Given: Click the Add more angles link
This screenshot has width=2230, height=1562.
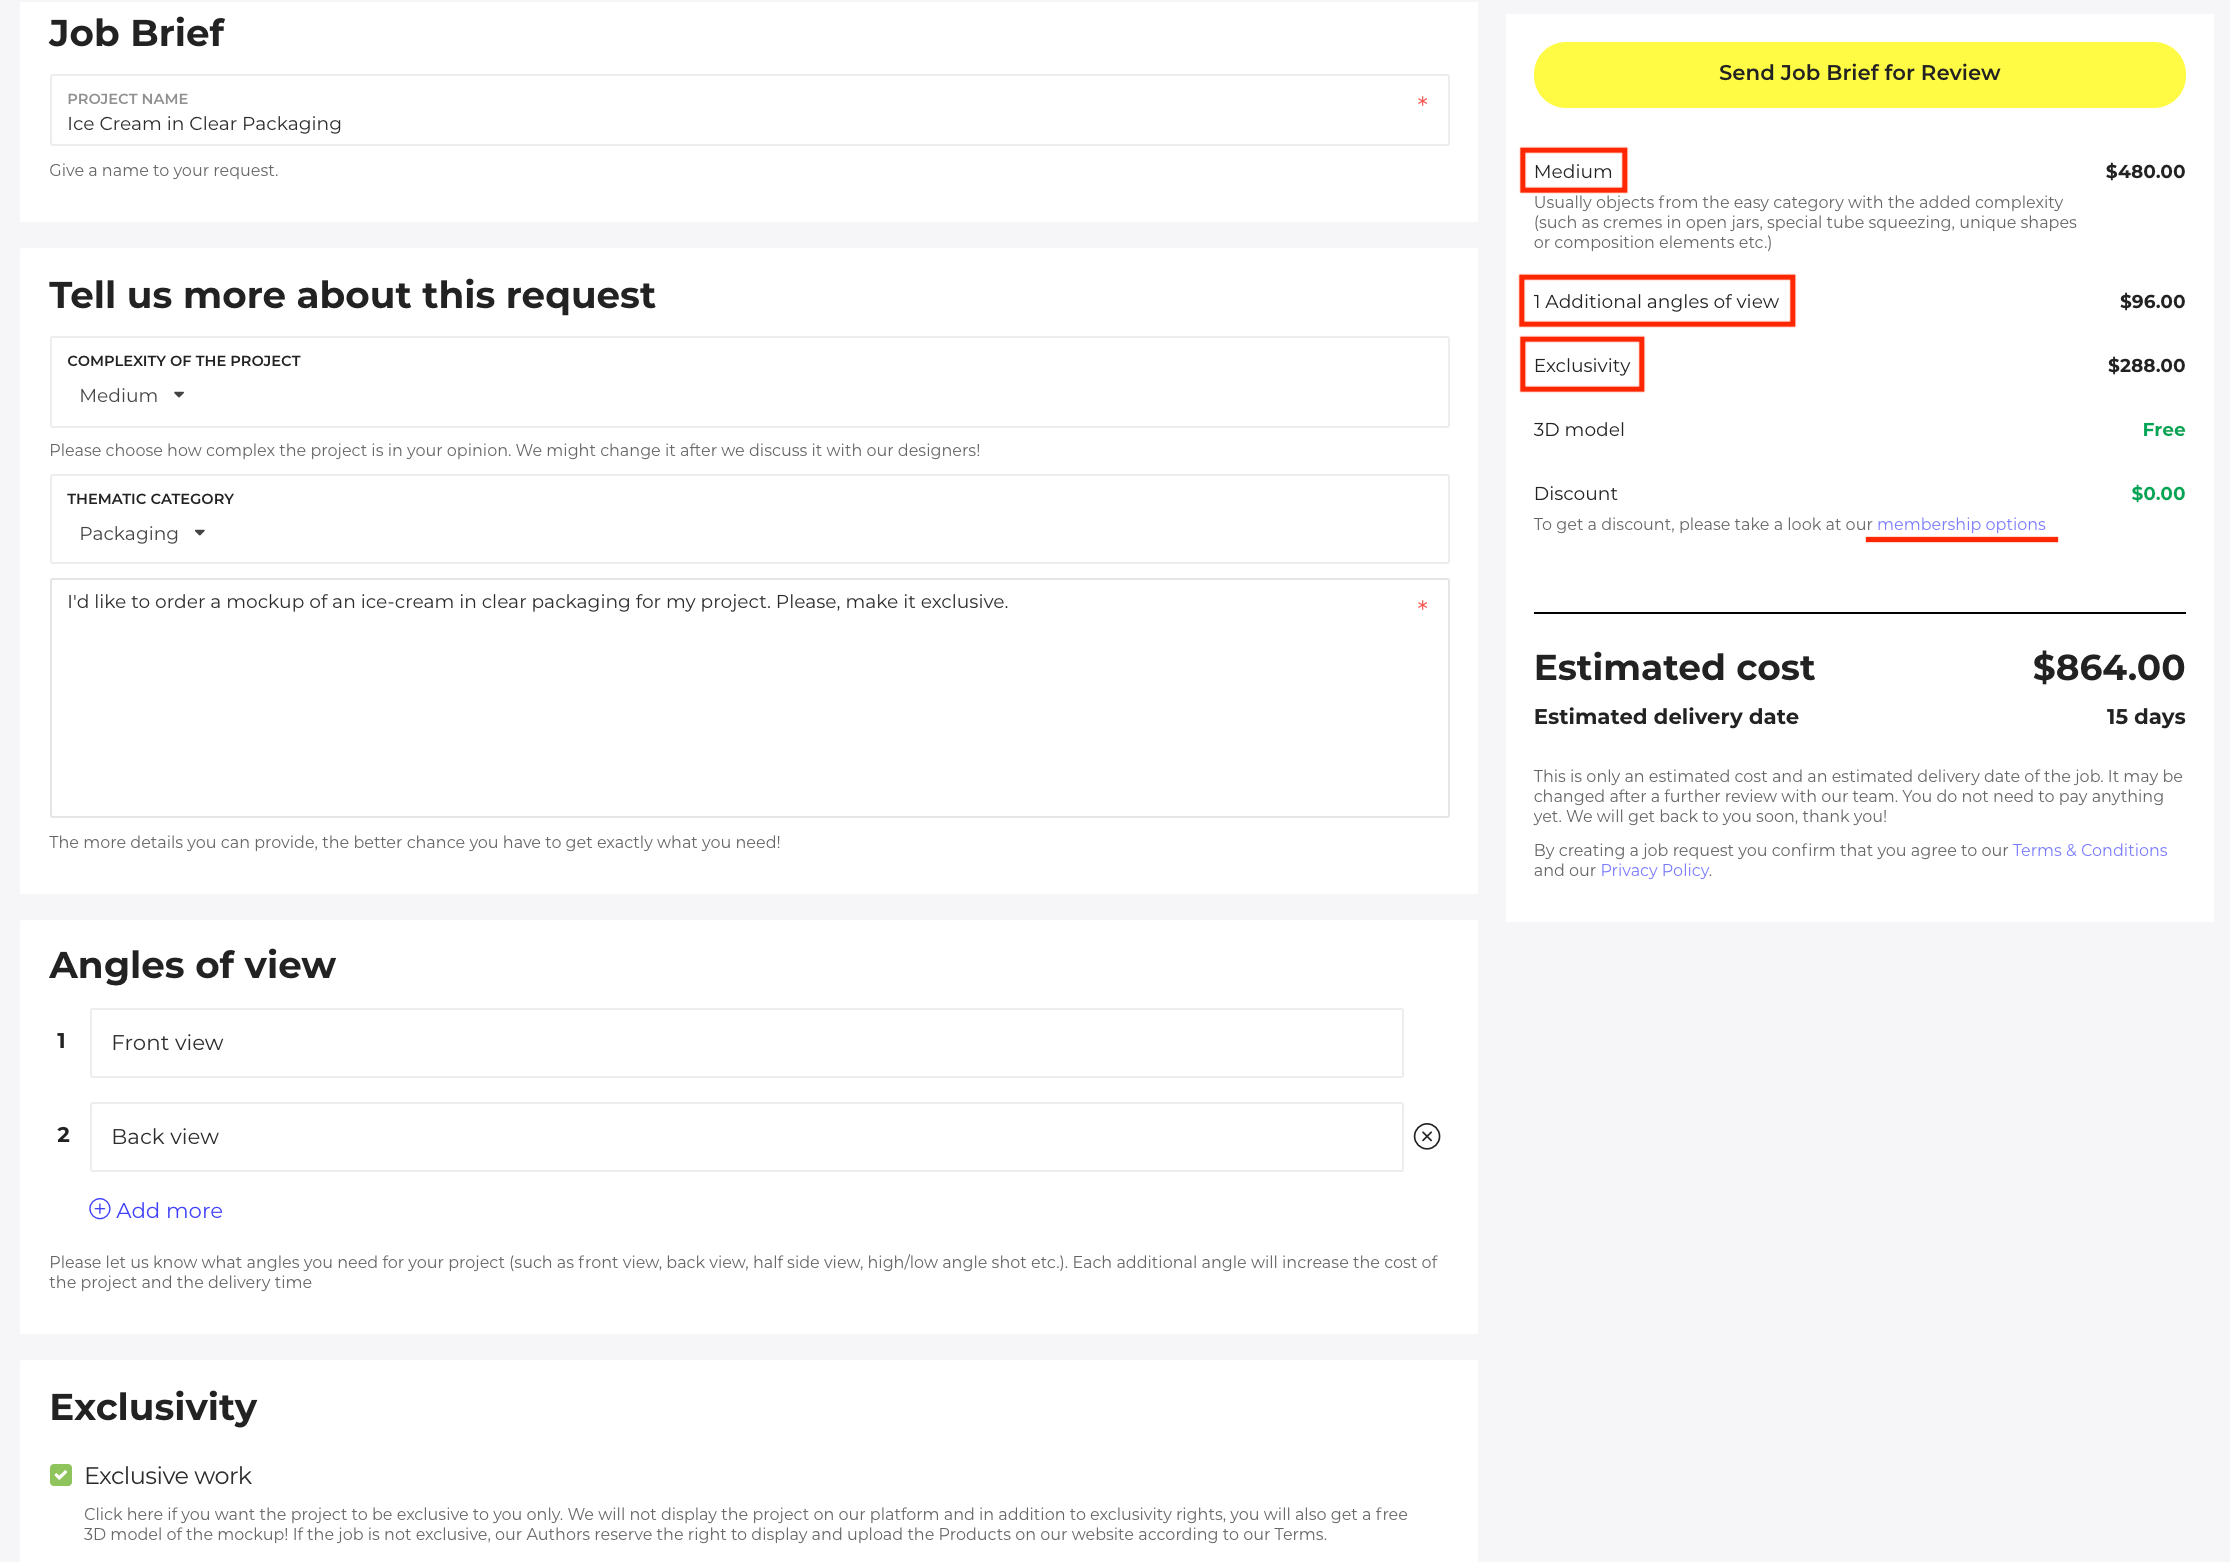Looking at the screenshot, I should (169, 1210).
